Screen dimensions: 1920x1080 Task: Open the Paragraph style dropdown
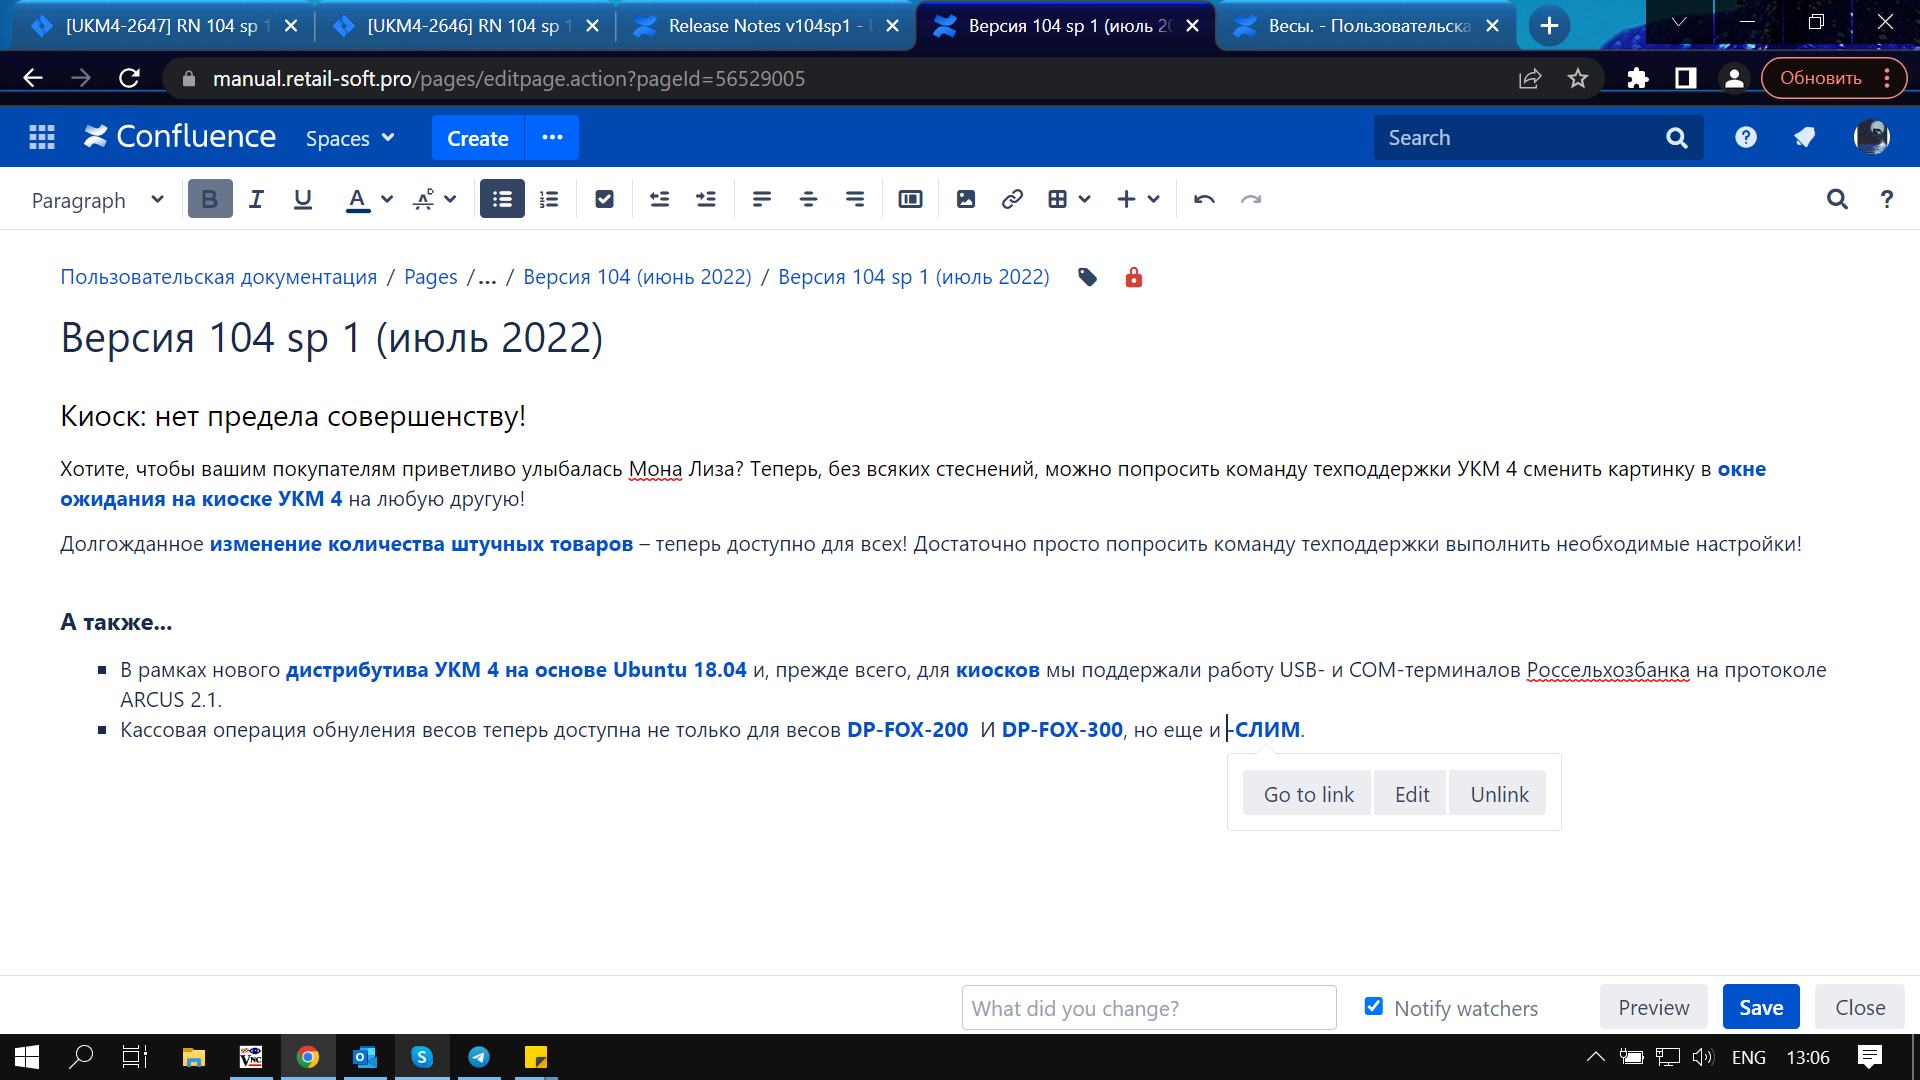point(97,200)
